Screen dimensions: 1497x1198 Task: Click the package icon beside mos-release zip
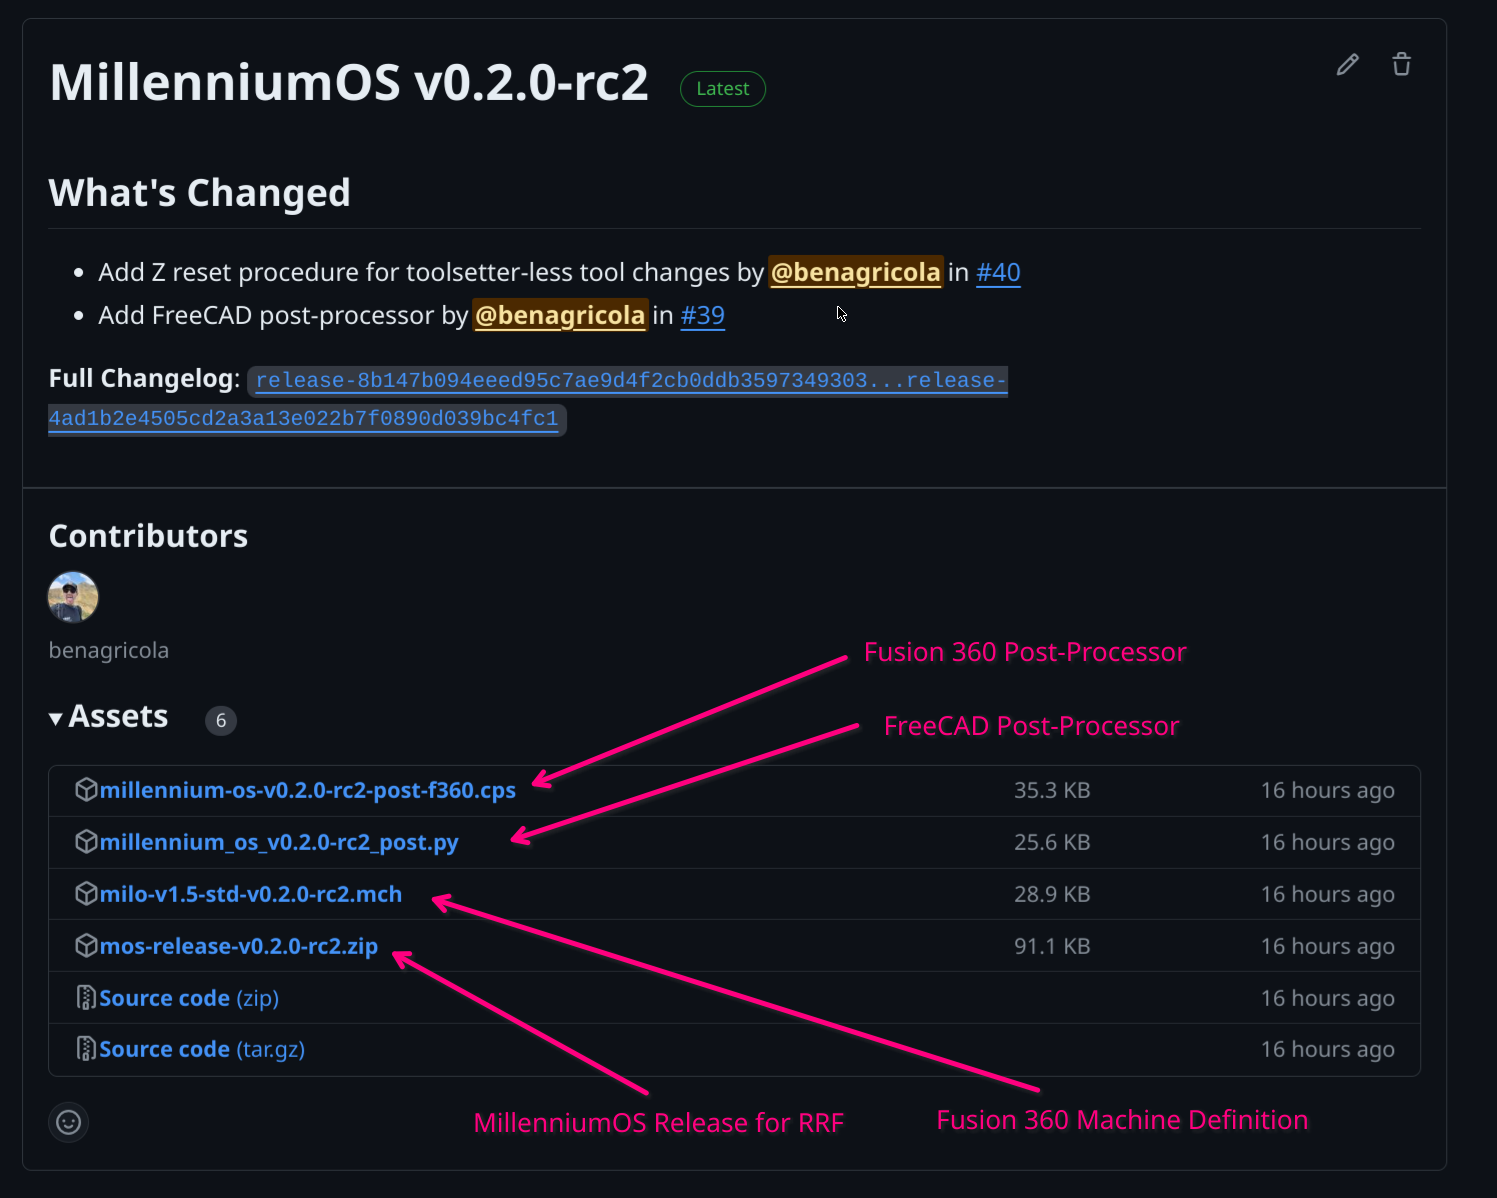click(86, 946)
